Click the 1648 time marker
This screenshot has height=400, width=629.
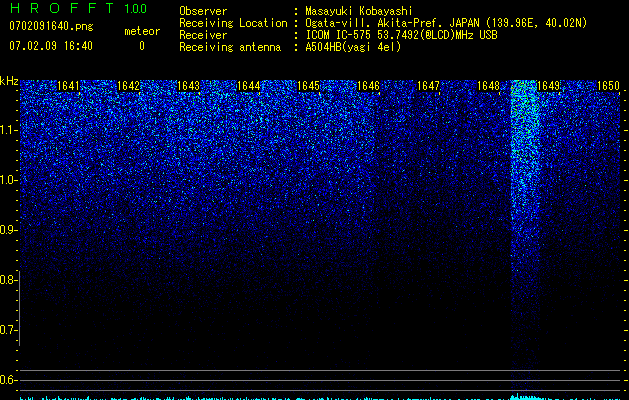[x=489, y=86]
